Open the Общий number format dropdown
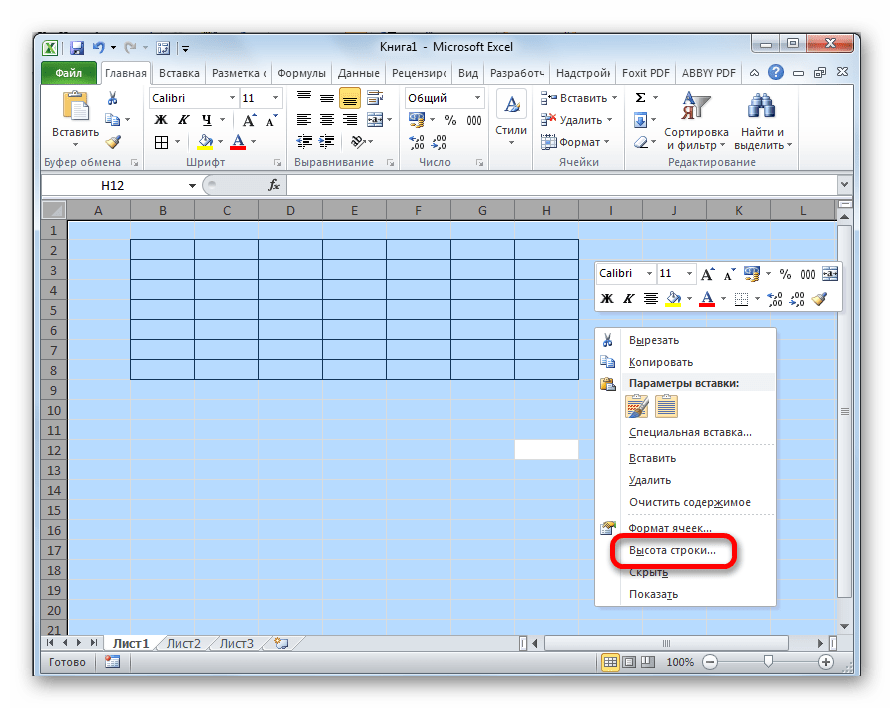The width and height of the screenshot is (893, 708). tap(477, 98)
